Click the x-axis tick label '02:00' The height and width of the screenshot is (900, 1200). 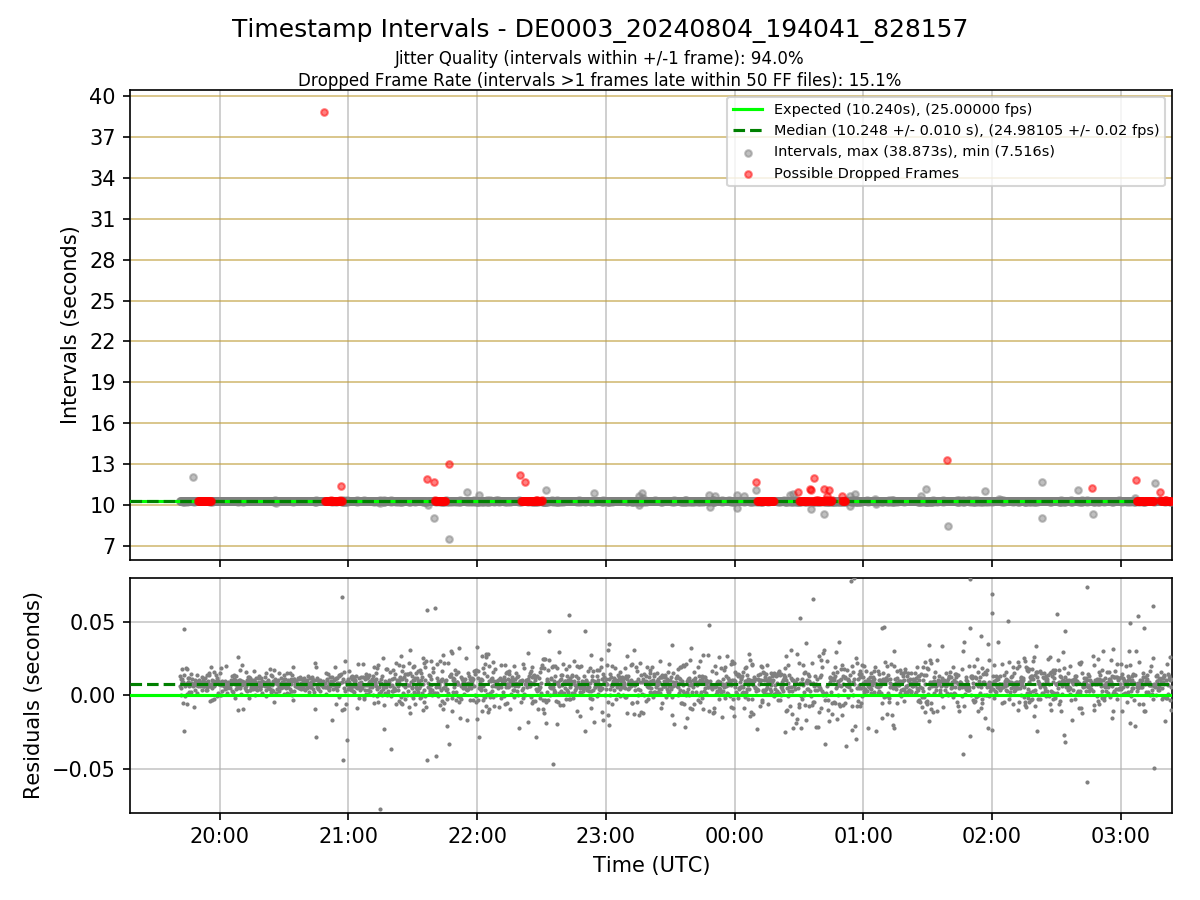(991, 835)
